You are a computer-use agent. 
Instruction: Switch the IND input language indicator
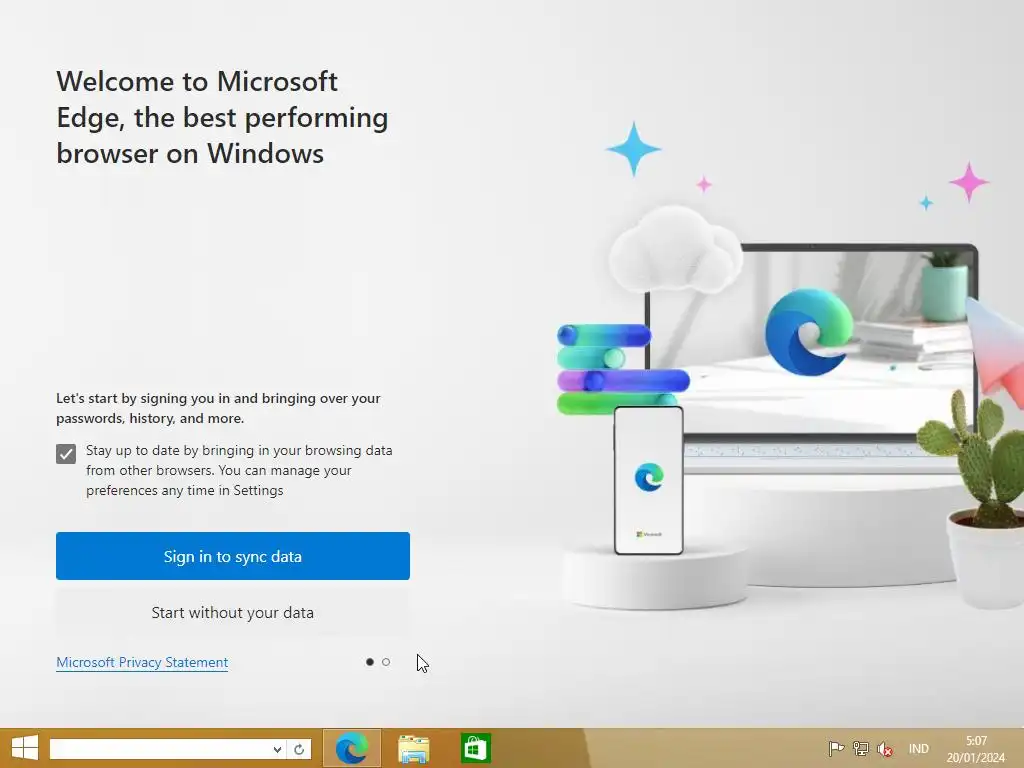click(x=918, y=749)
